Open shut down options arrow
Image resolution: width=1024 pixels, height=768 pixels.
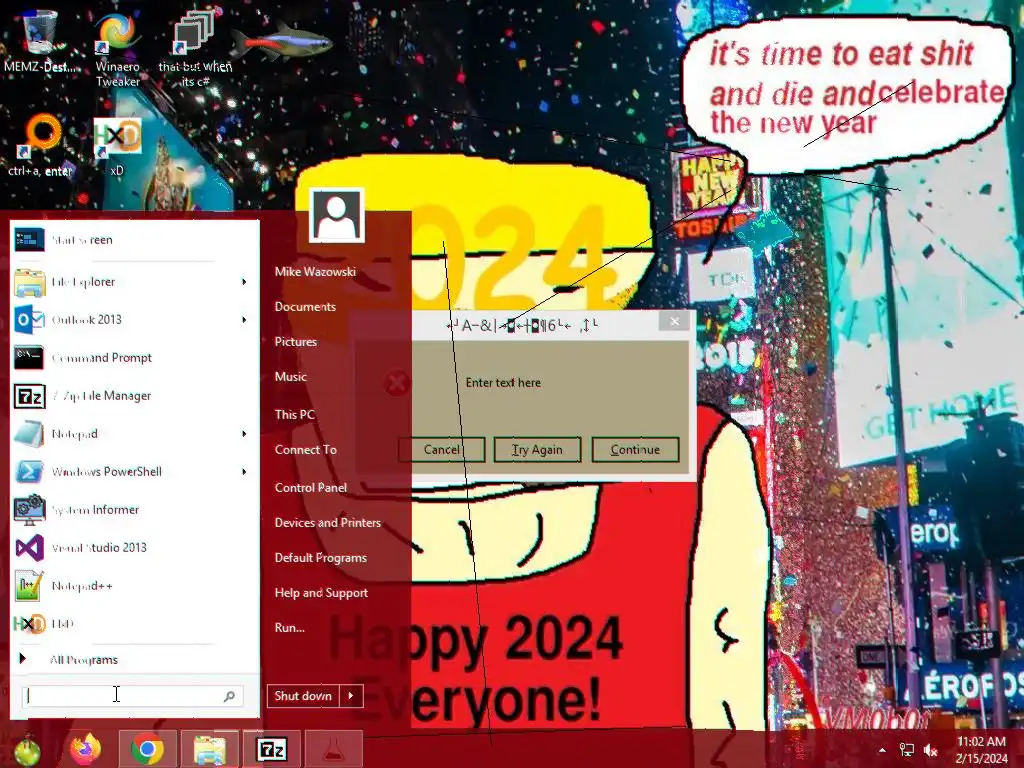point(351,696)
